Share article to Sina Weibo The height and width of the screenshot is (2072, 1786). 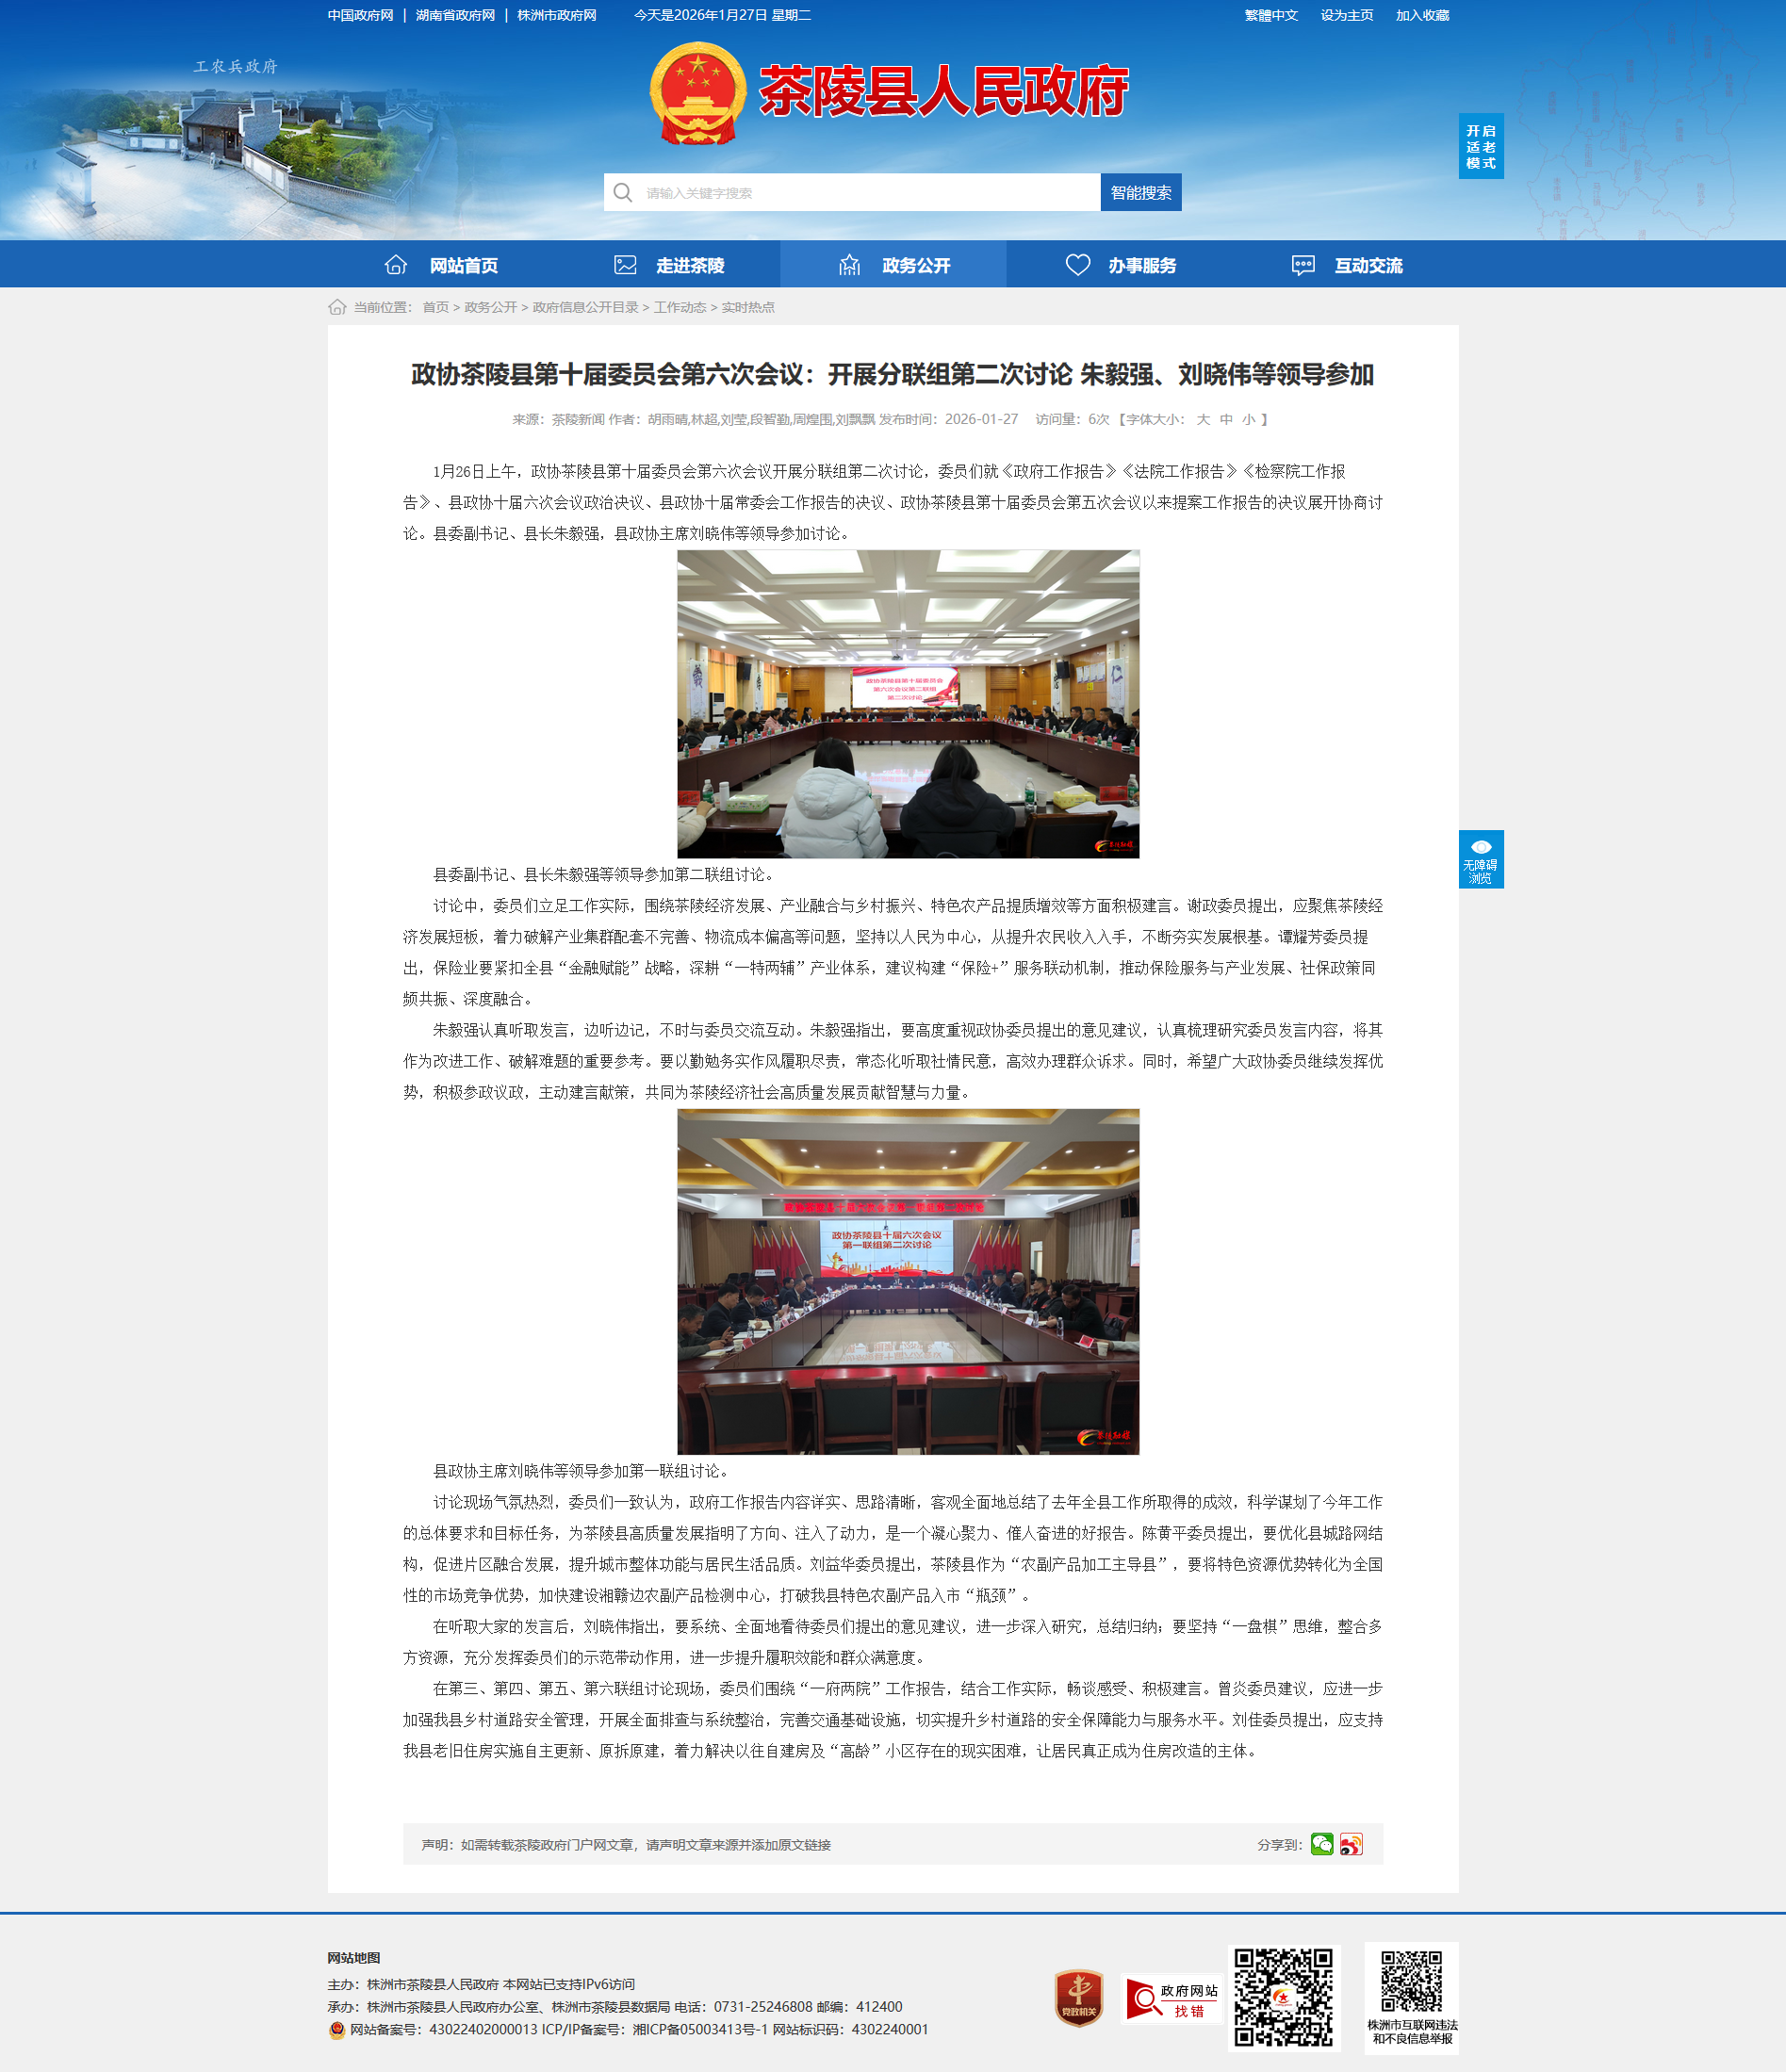pos(1351,1844)
